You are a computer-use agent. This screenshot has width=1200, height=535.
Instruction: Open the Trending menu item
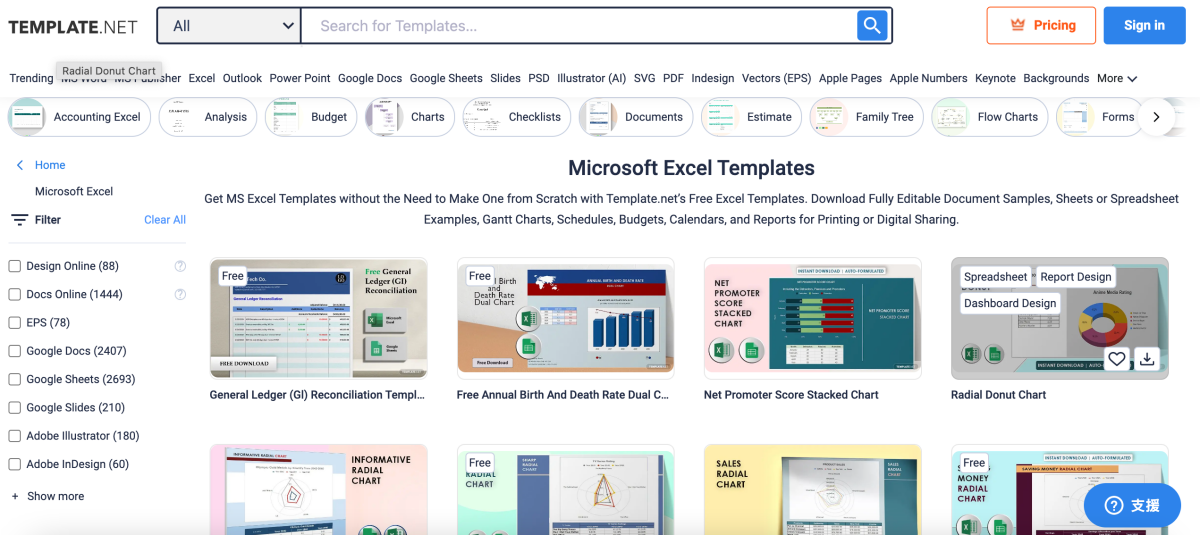click(31, 78)
